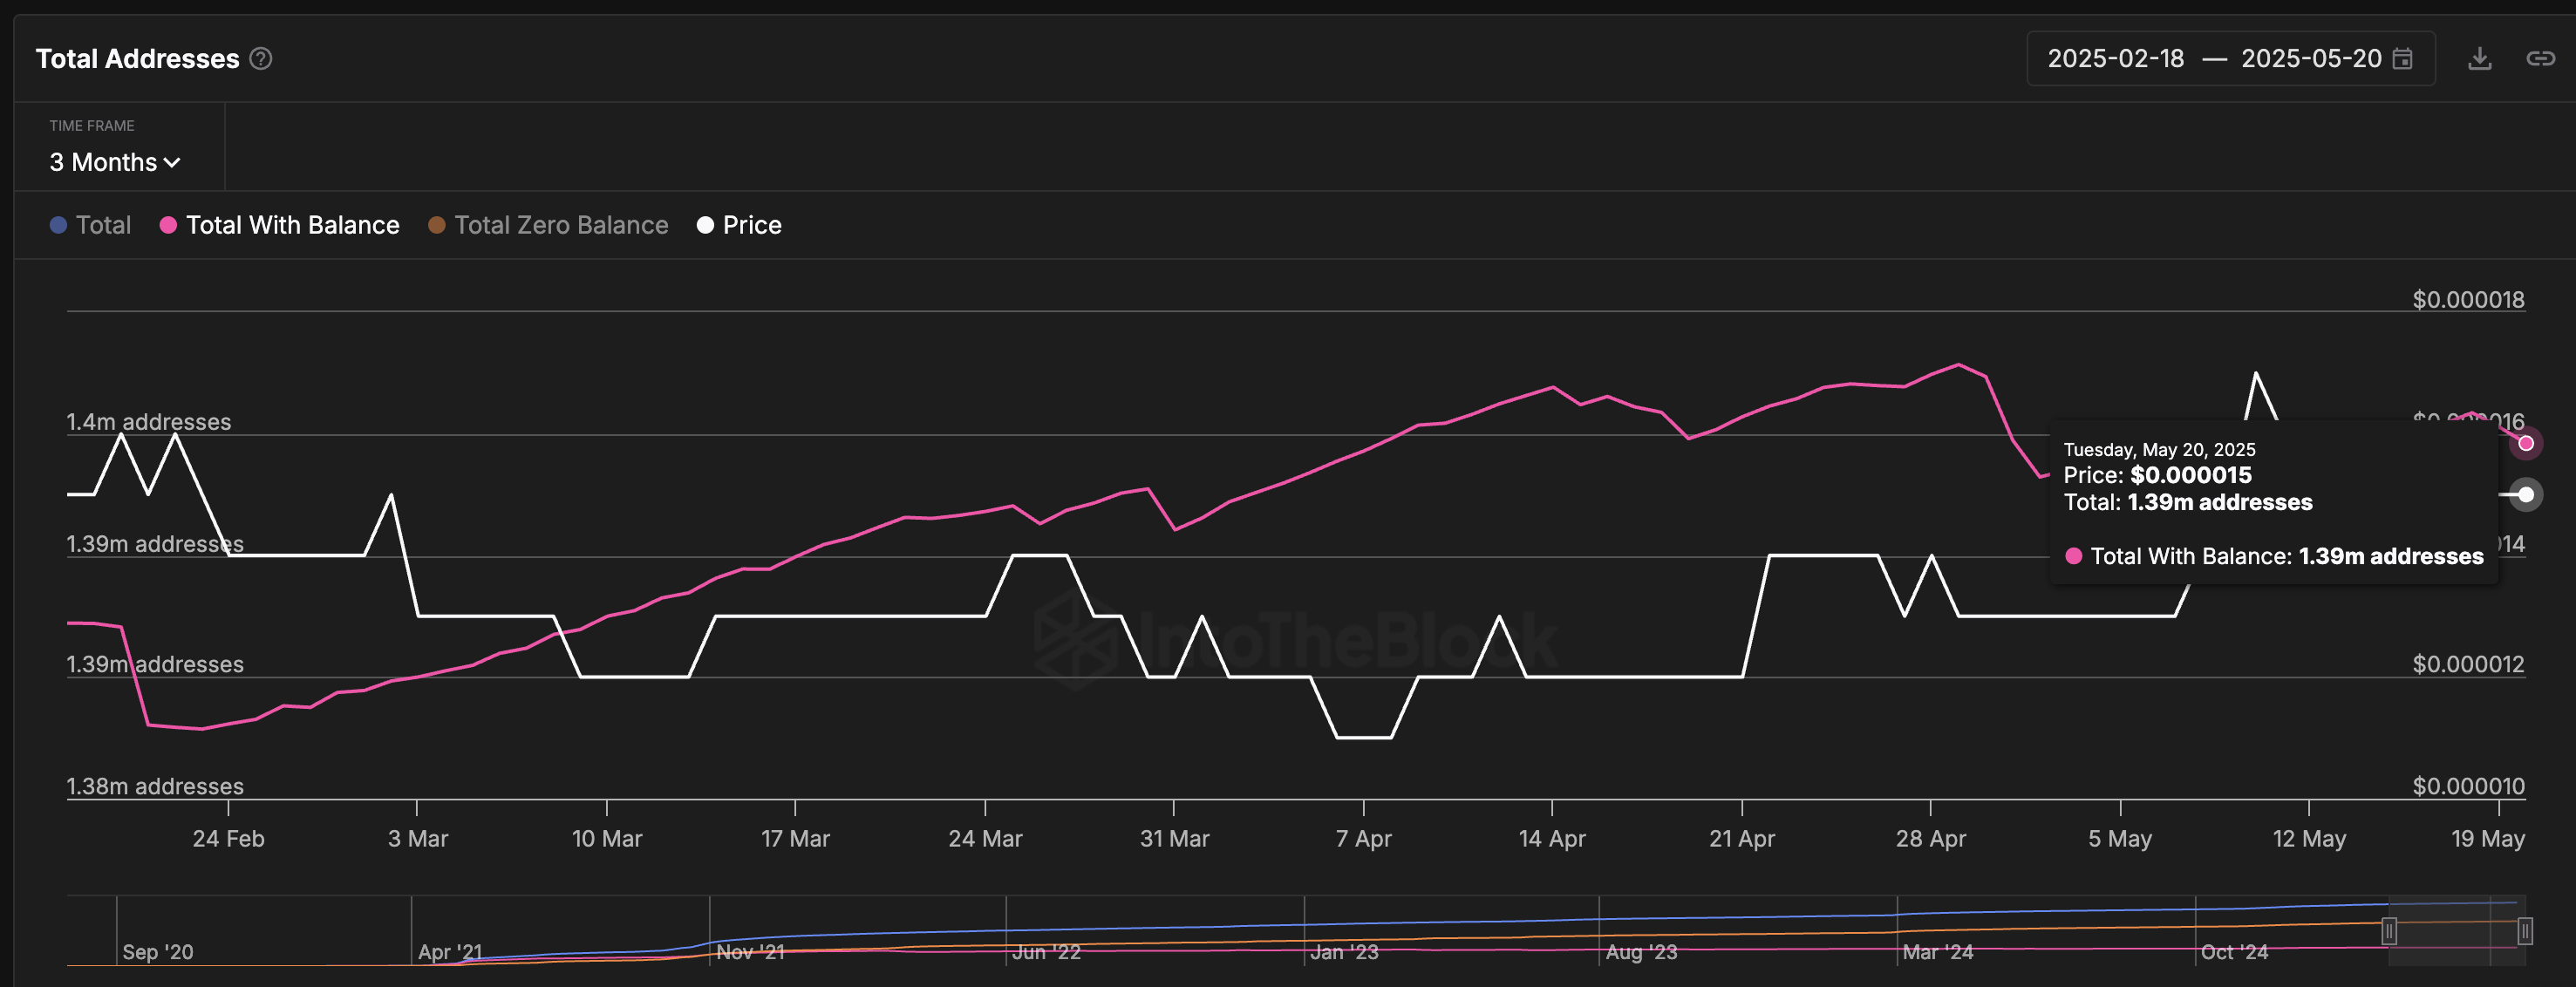
Task: Click the TIME FRAME label
Action: click(x=92, y=126)
